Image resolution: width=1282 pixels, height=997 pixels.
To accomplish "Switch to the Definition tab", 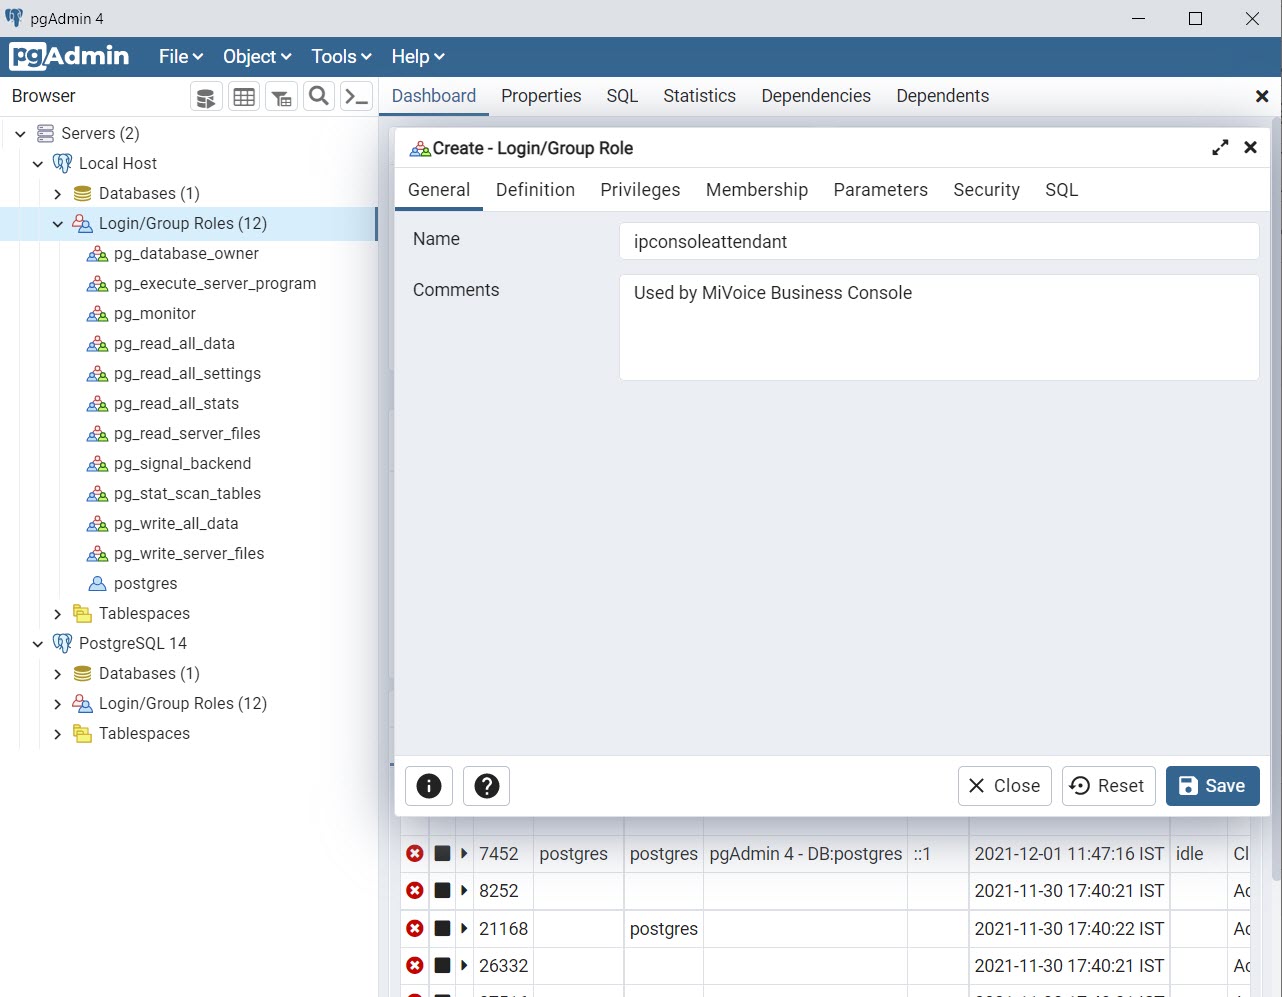I will 535,189.
